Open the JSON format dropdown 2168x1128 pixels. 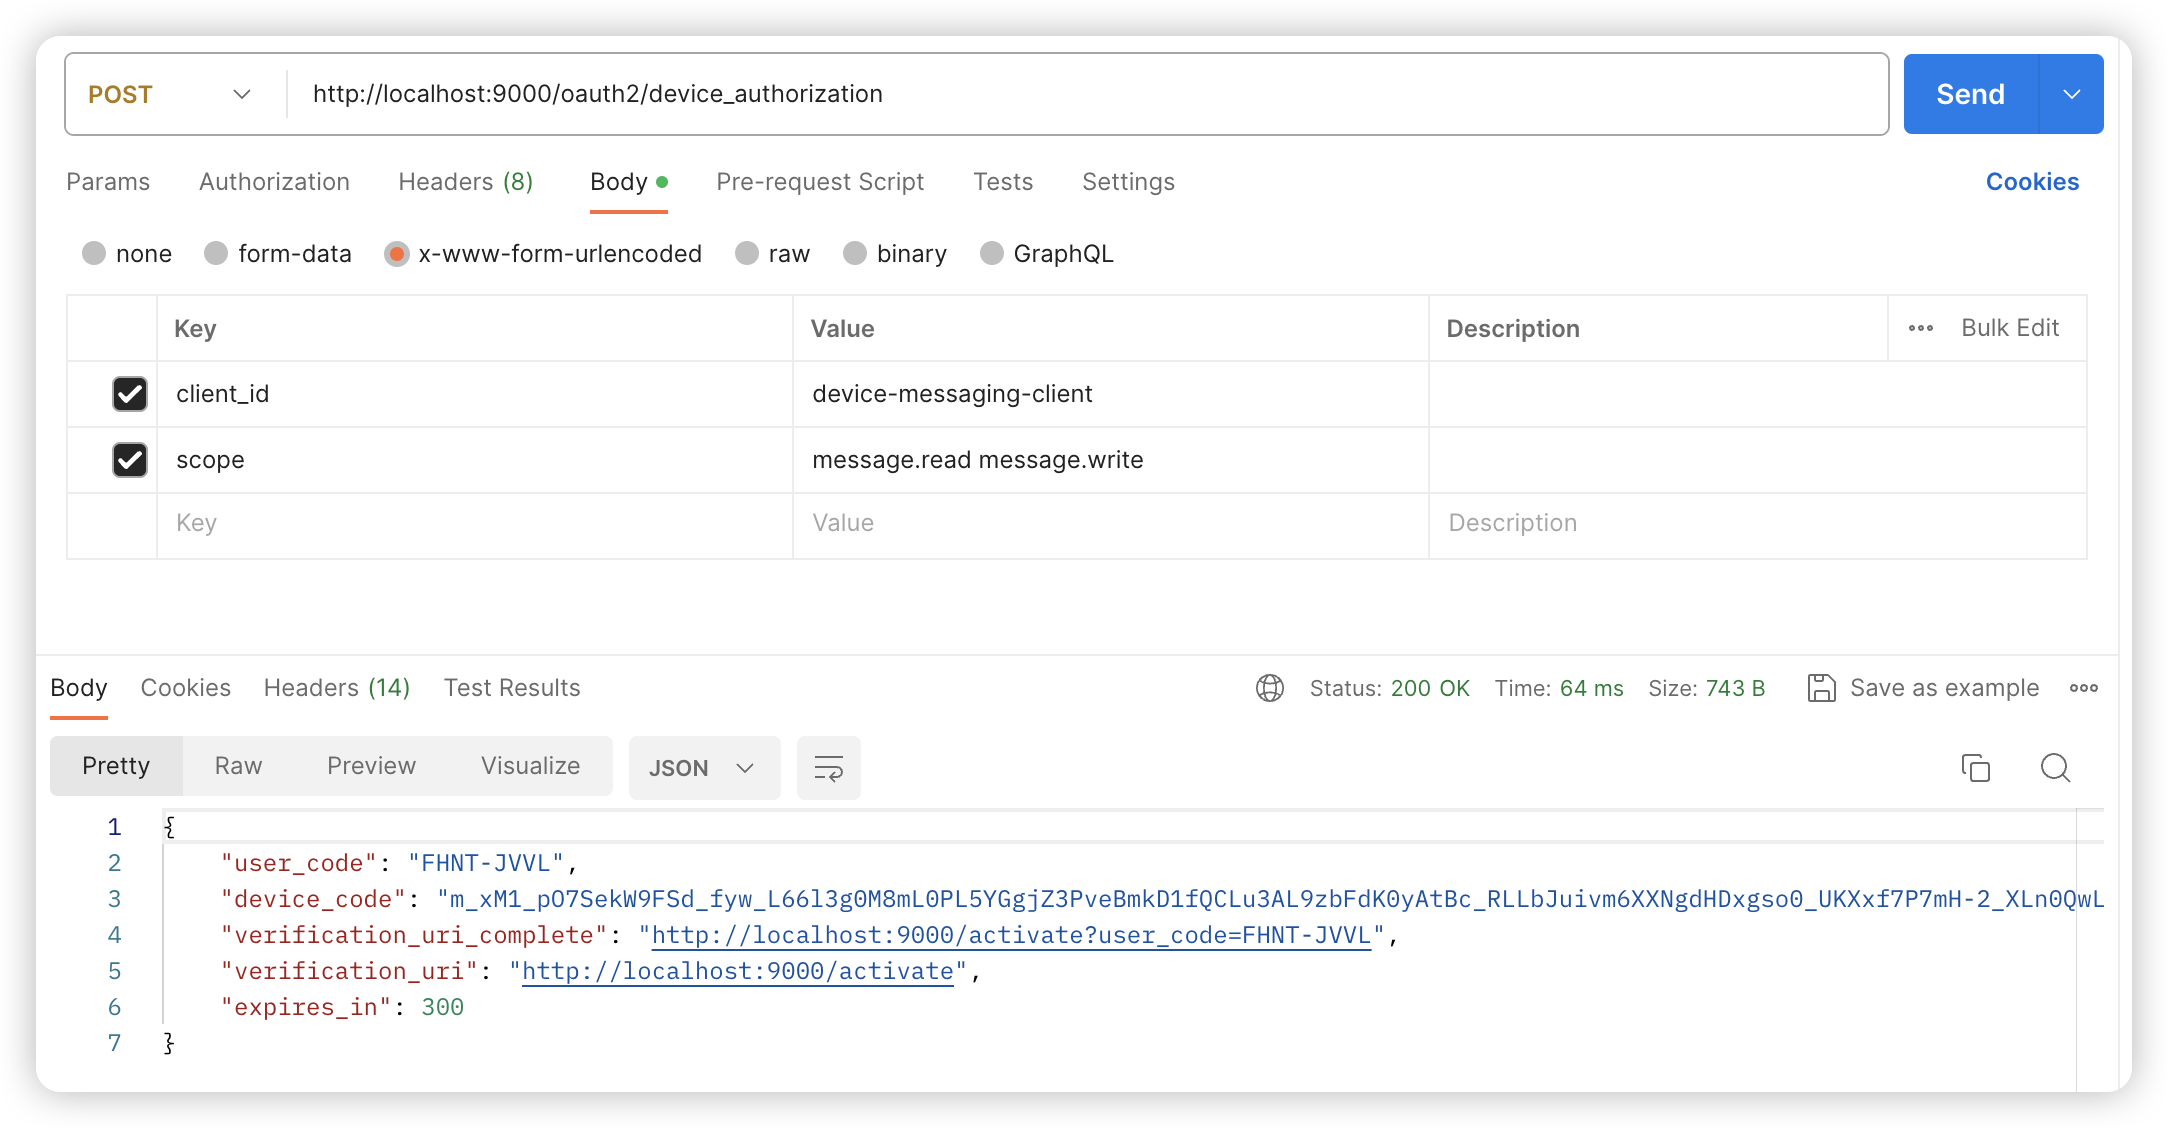(703, 768)
